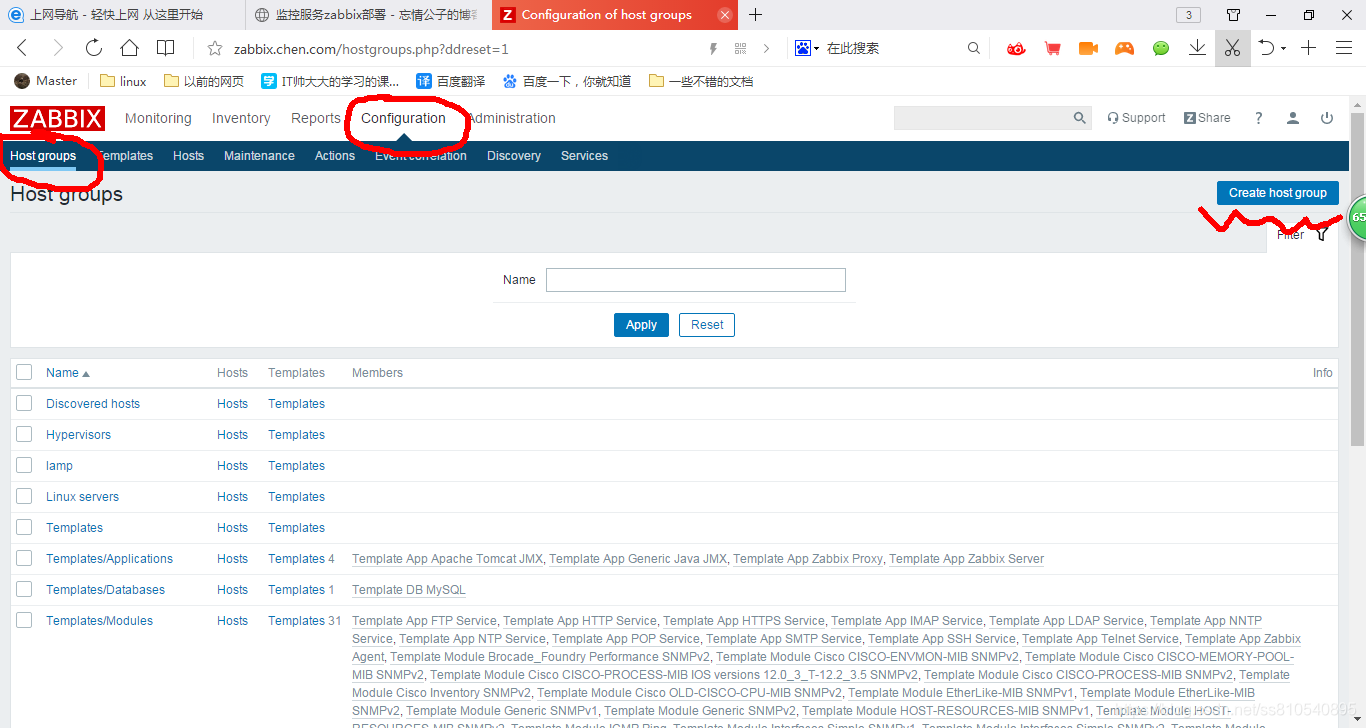This screenshot has width=1366, height=728.
Task: Open the QR code icon in address bar
Action: [x=741, y=48]
